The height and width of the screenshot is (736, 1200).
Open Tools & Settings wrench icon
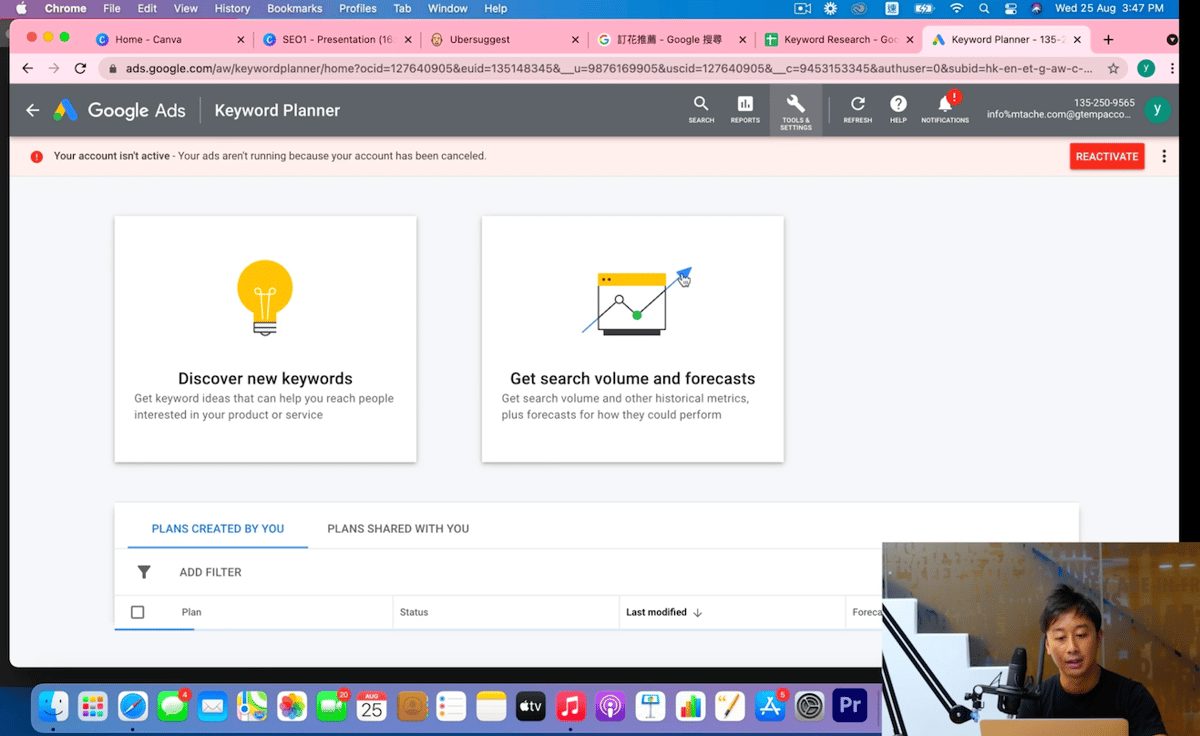796,105
